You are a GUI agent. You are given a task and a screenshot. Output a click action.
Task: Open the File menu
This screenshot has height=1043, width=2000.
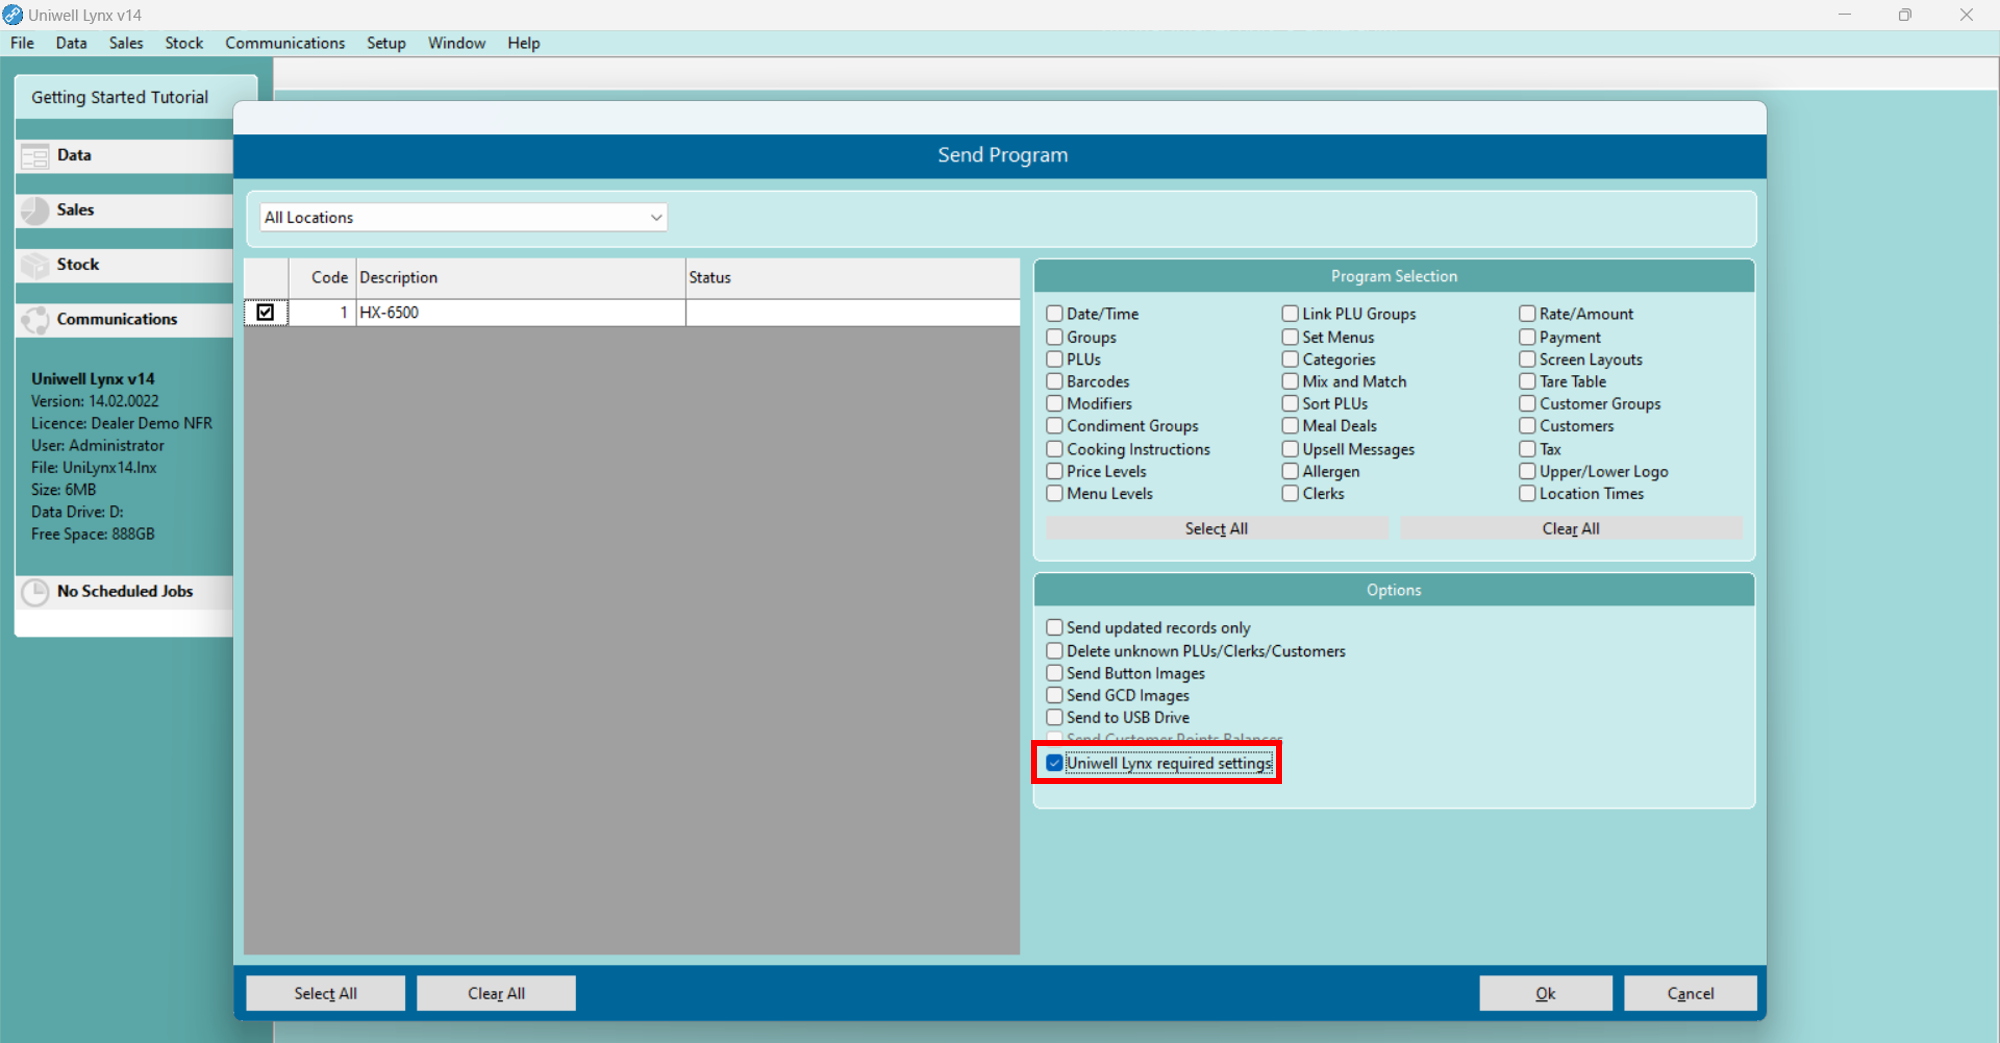pos(22,43)
